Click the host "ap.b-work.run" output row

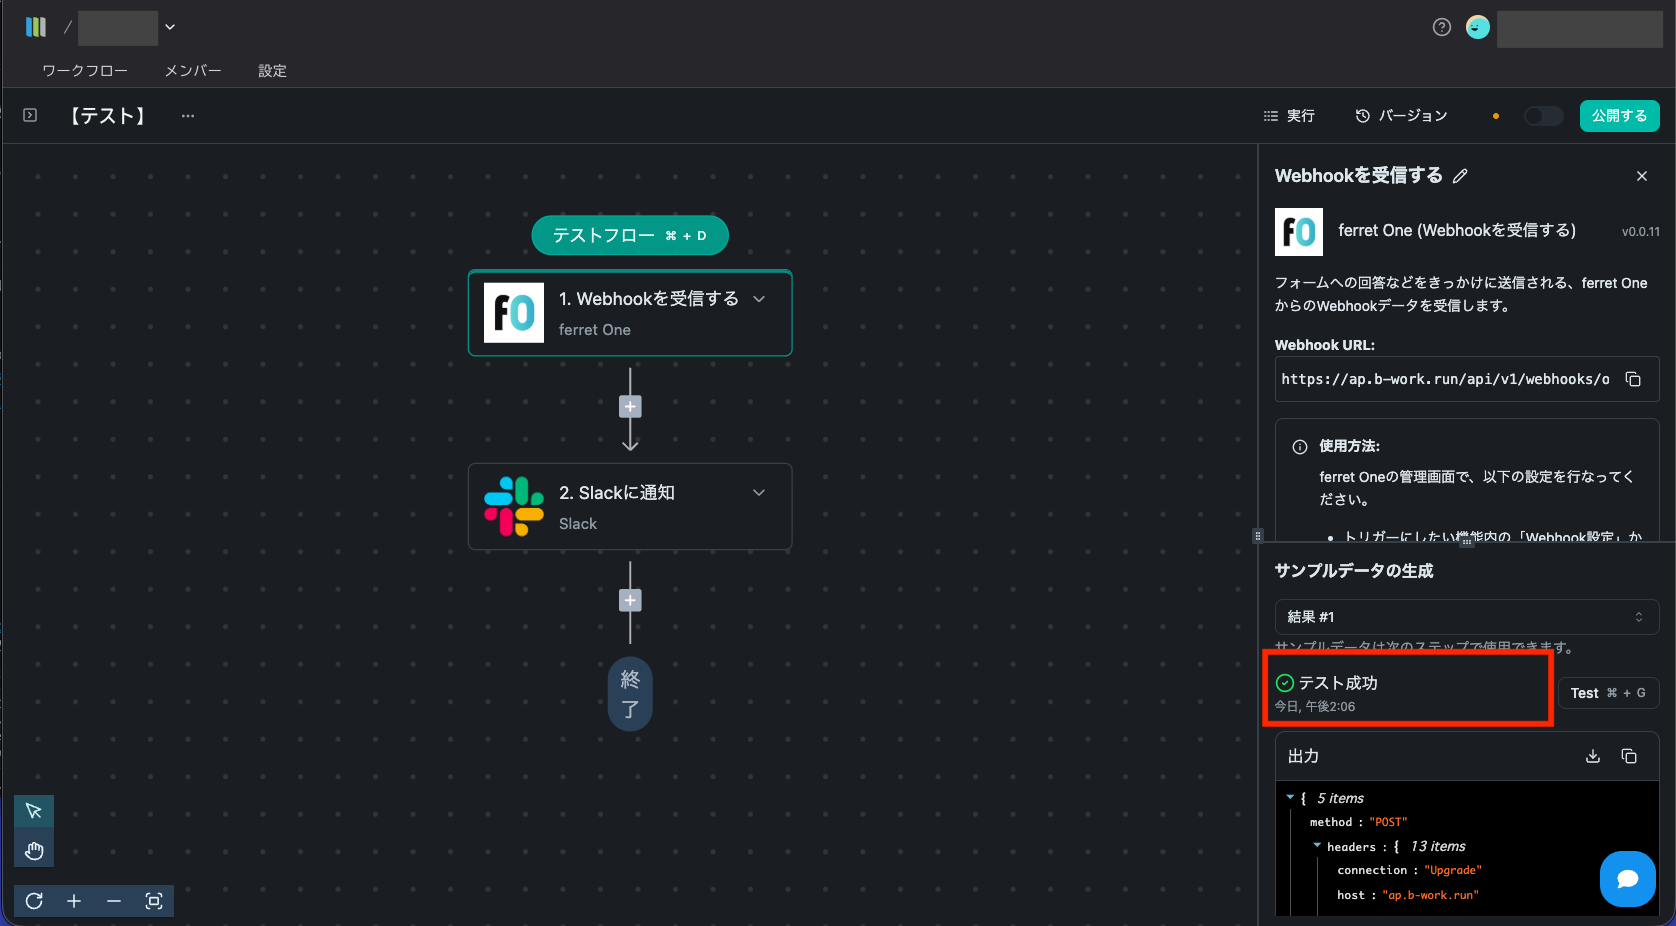1408,895
